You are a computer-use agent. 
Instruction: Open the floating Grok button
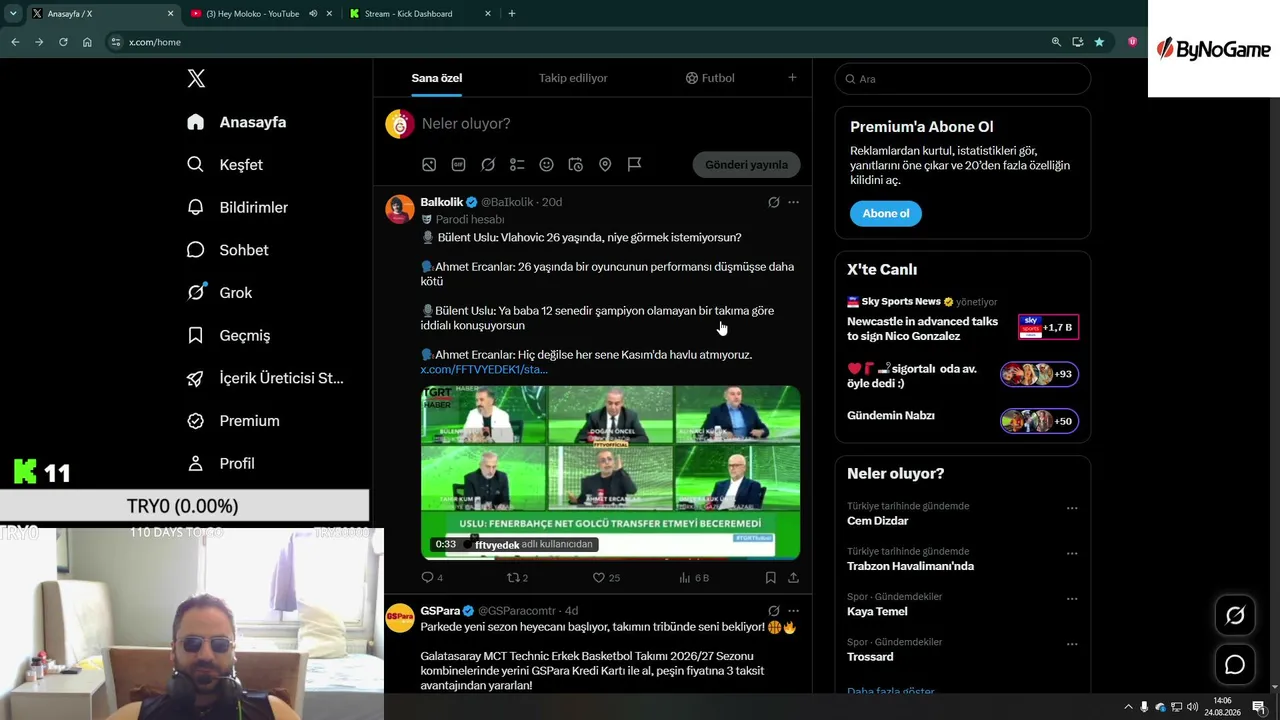point(1235,616)
